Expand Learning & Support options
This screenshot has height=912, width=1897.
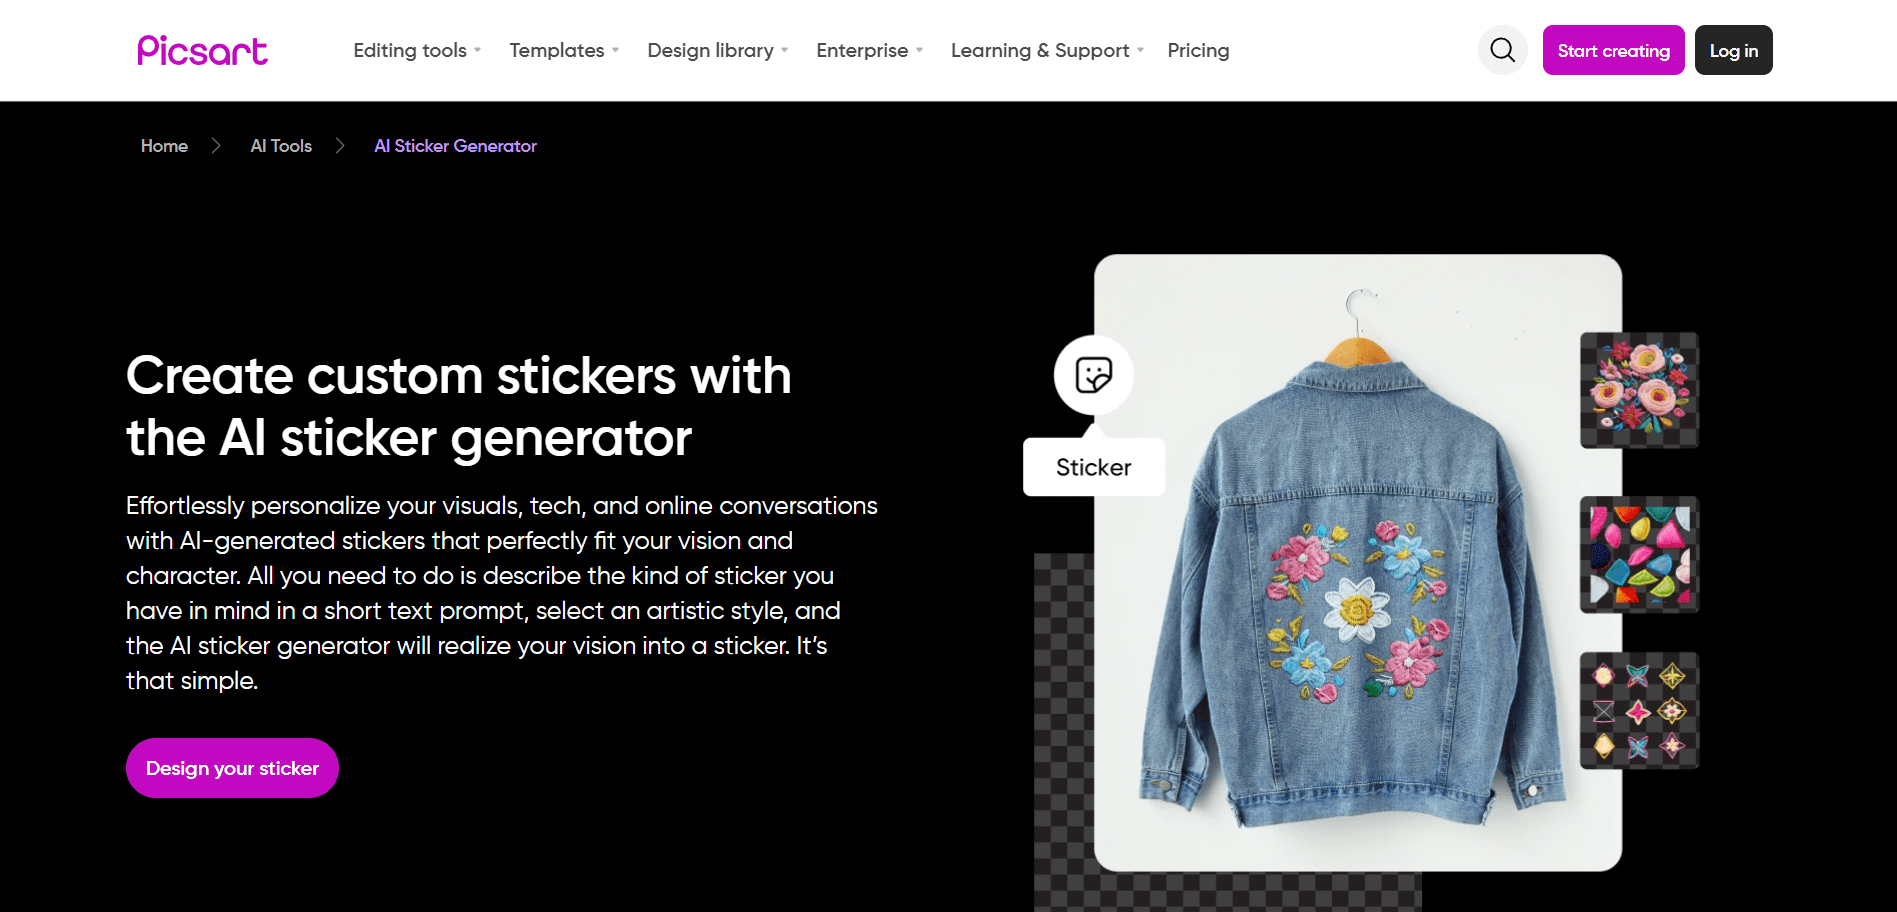(x=1040, y=50)
